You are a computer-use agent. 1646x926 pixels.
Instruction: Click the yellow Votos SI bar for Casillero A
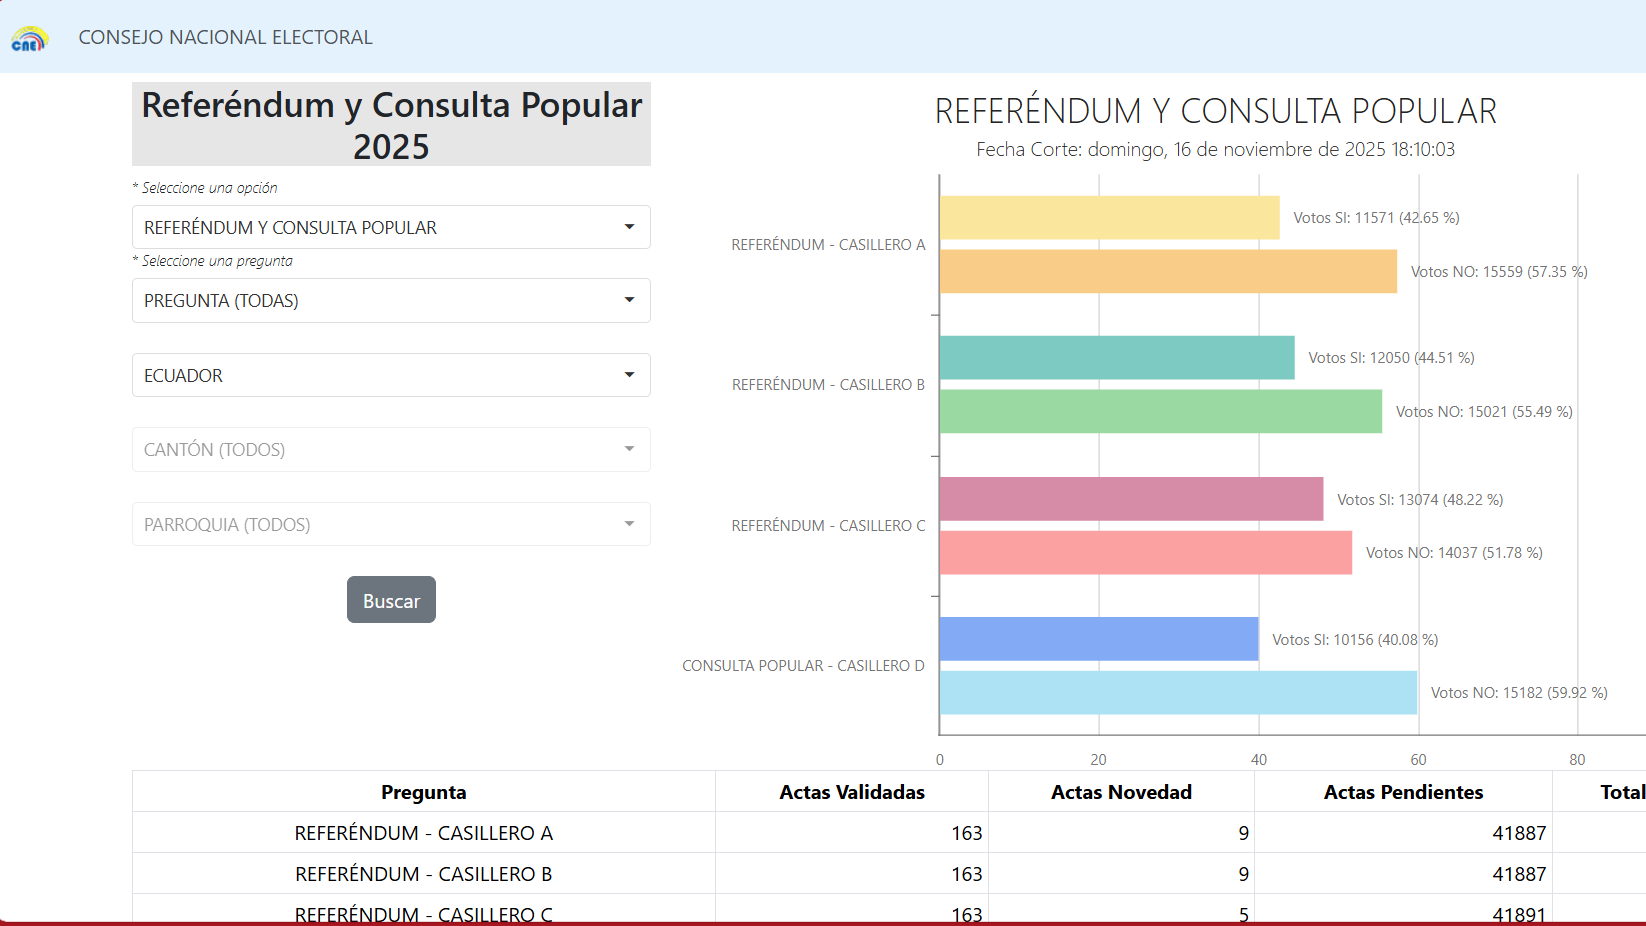(1108, 218)
